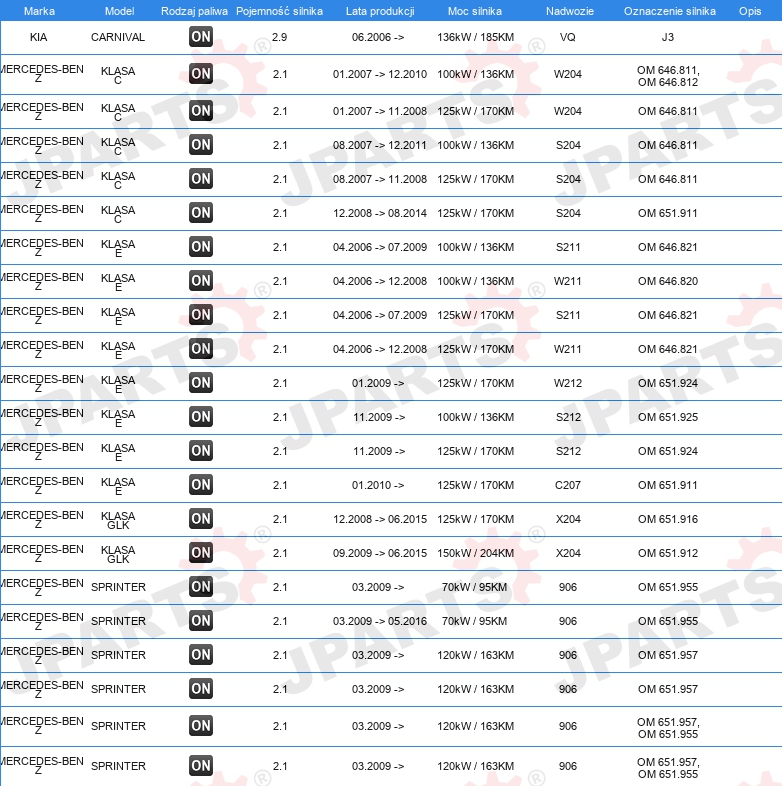Select the OM 651.912 engine code

[668, 553]
